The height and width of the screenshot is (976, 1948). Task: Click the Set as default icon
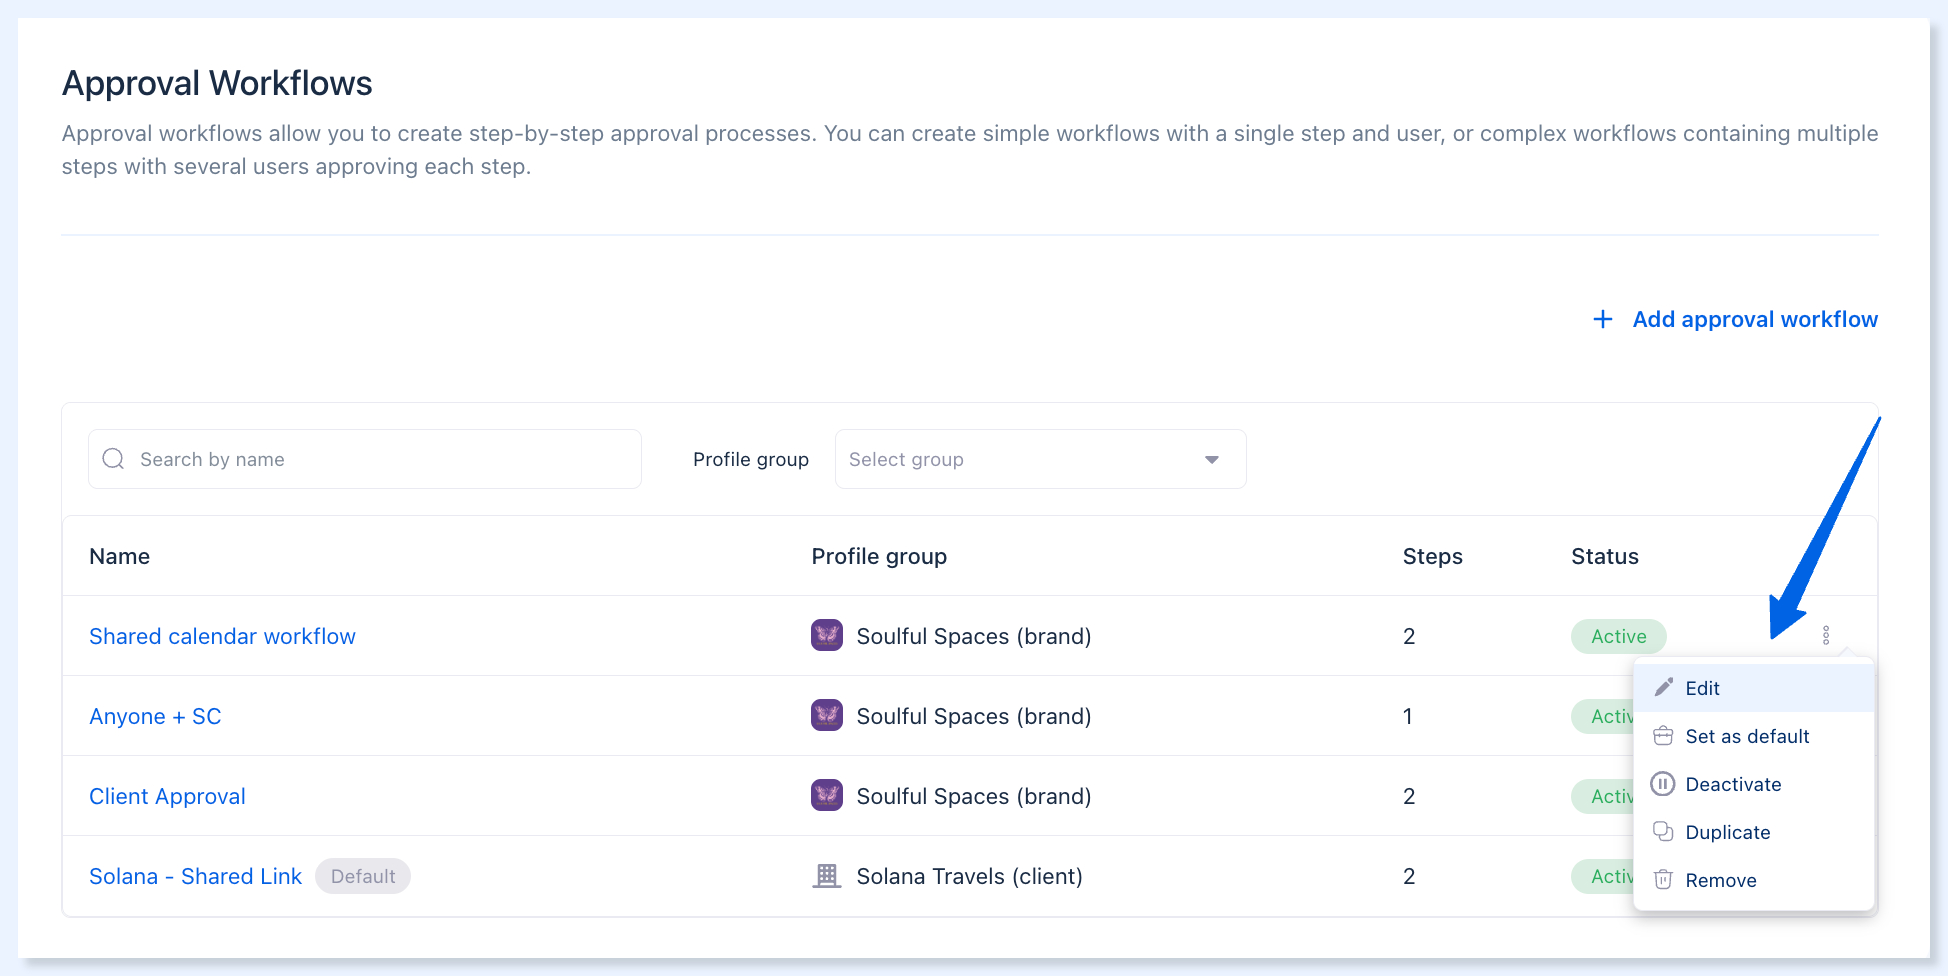pos(1663,736)
